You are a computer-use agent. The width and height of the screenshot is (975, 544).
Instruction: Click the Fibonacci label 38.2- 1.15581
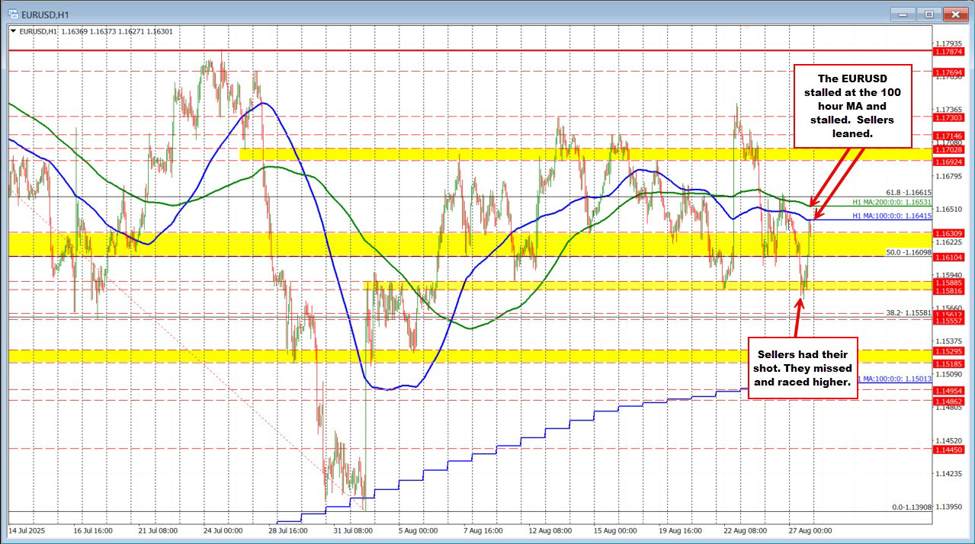tap(908, 313)
